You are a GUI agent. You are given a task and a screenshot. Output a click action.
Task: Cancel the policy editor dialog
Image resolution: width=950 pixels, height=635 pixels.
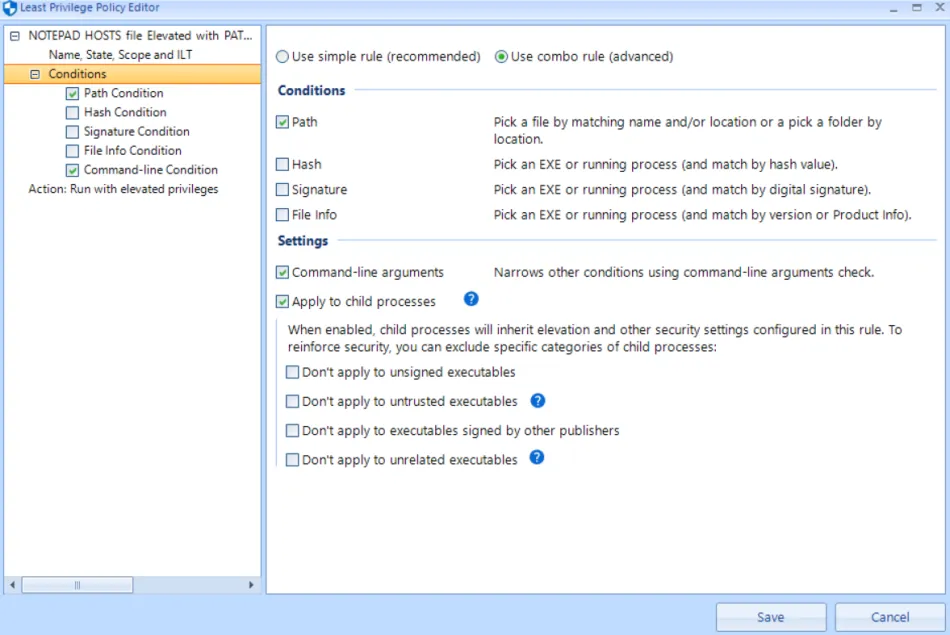[889, 617]
